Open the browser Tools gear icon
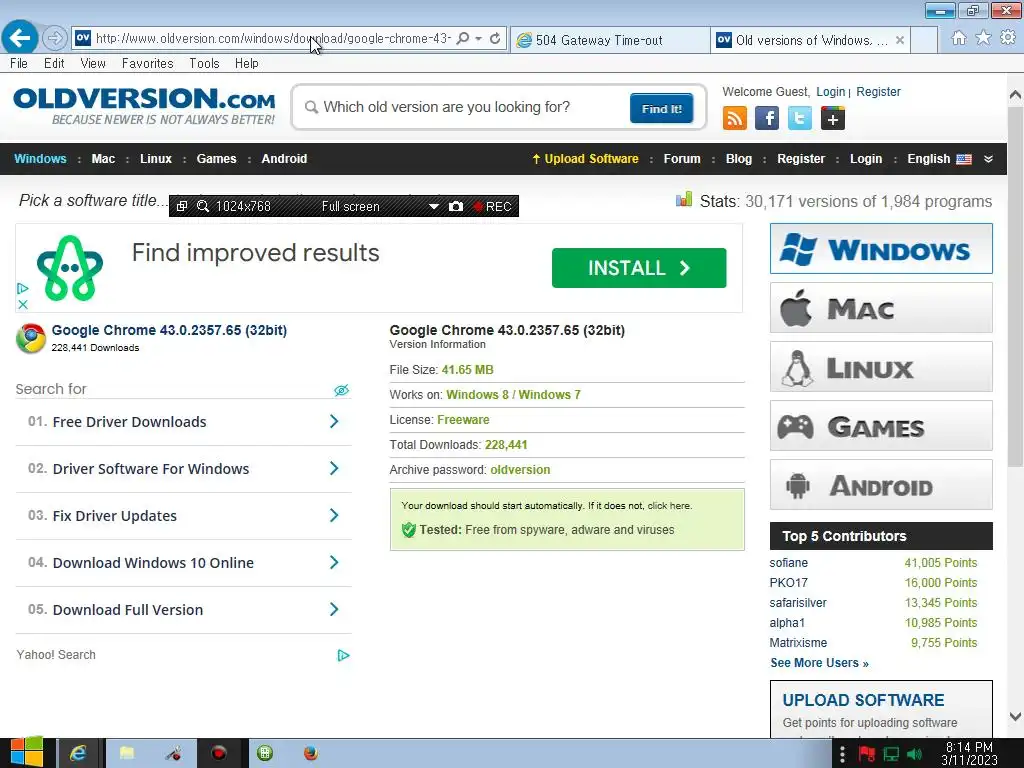1024x768 pixels. pyautogui.click(x=1008, y=38)
